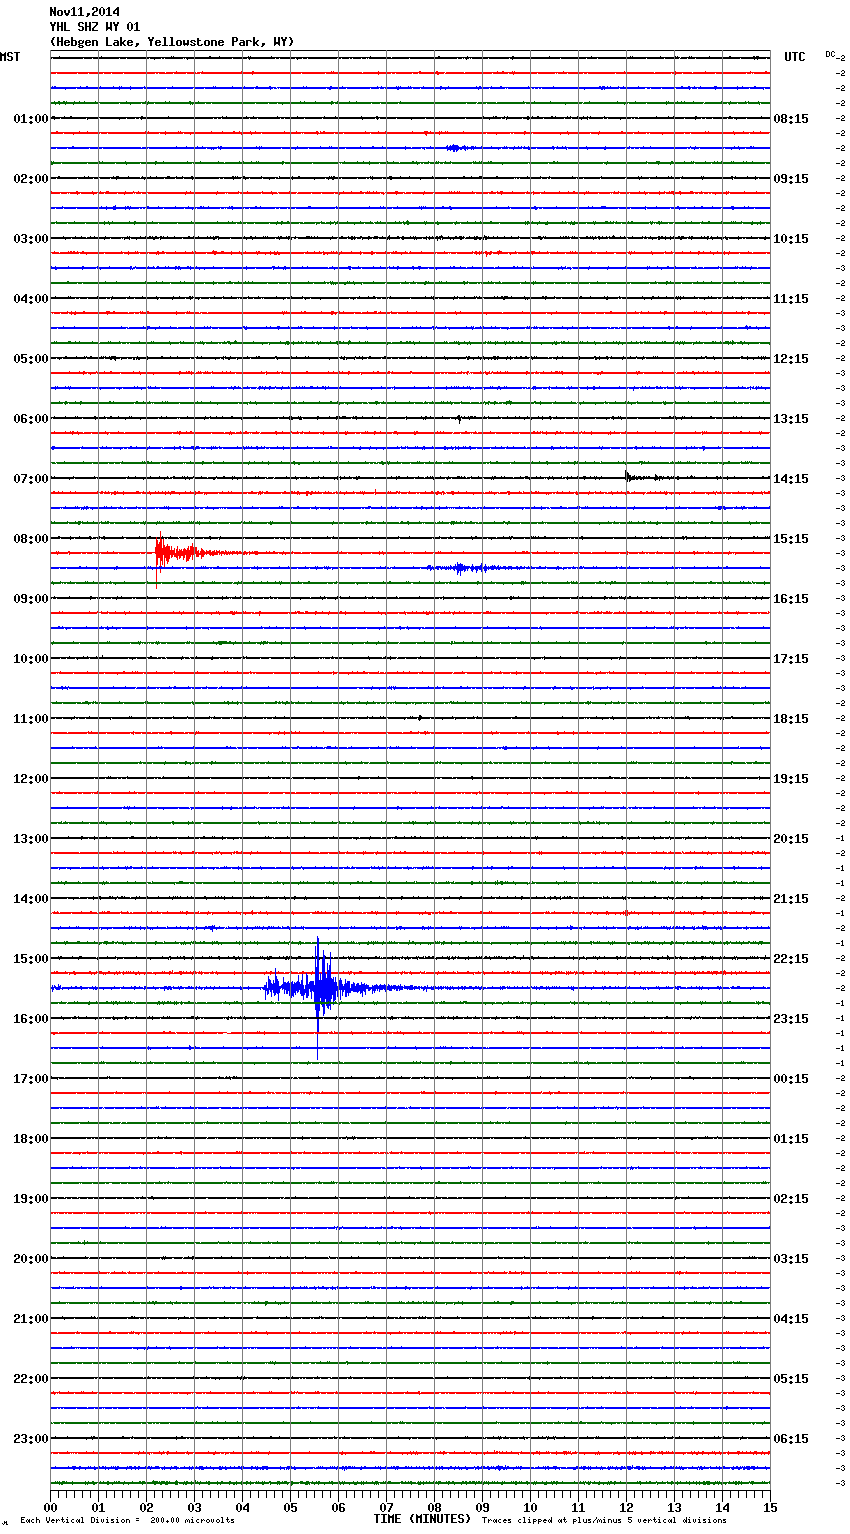Click minute tick label 09 on bottom axis

pos(482,1507)
